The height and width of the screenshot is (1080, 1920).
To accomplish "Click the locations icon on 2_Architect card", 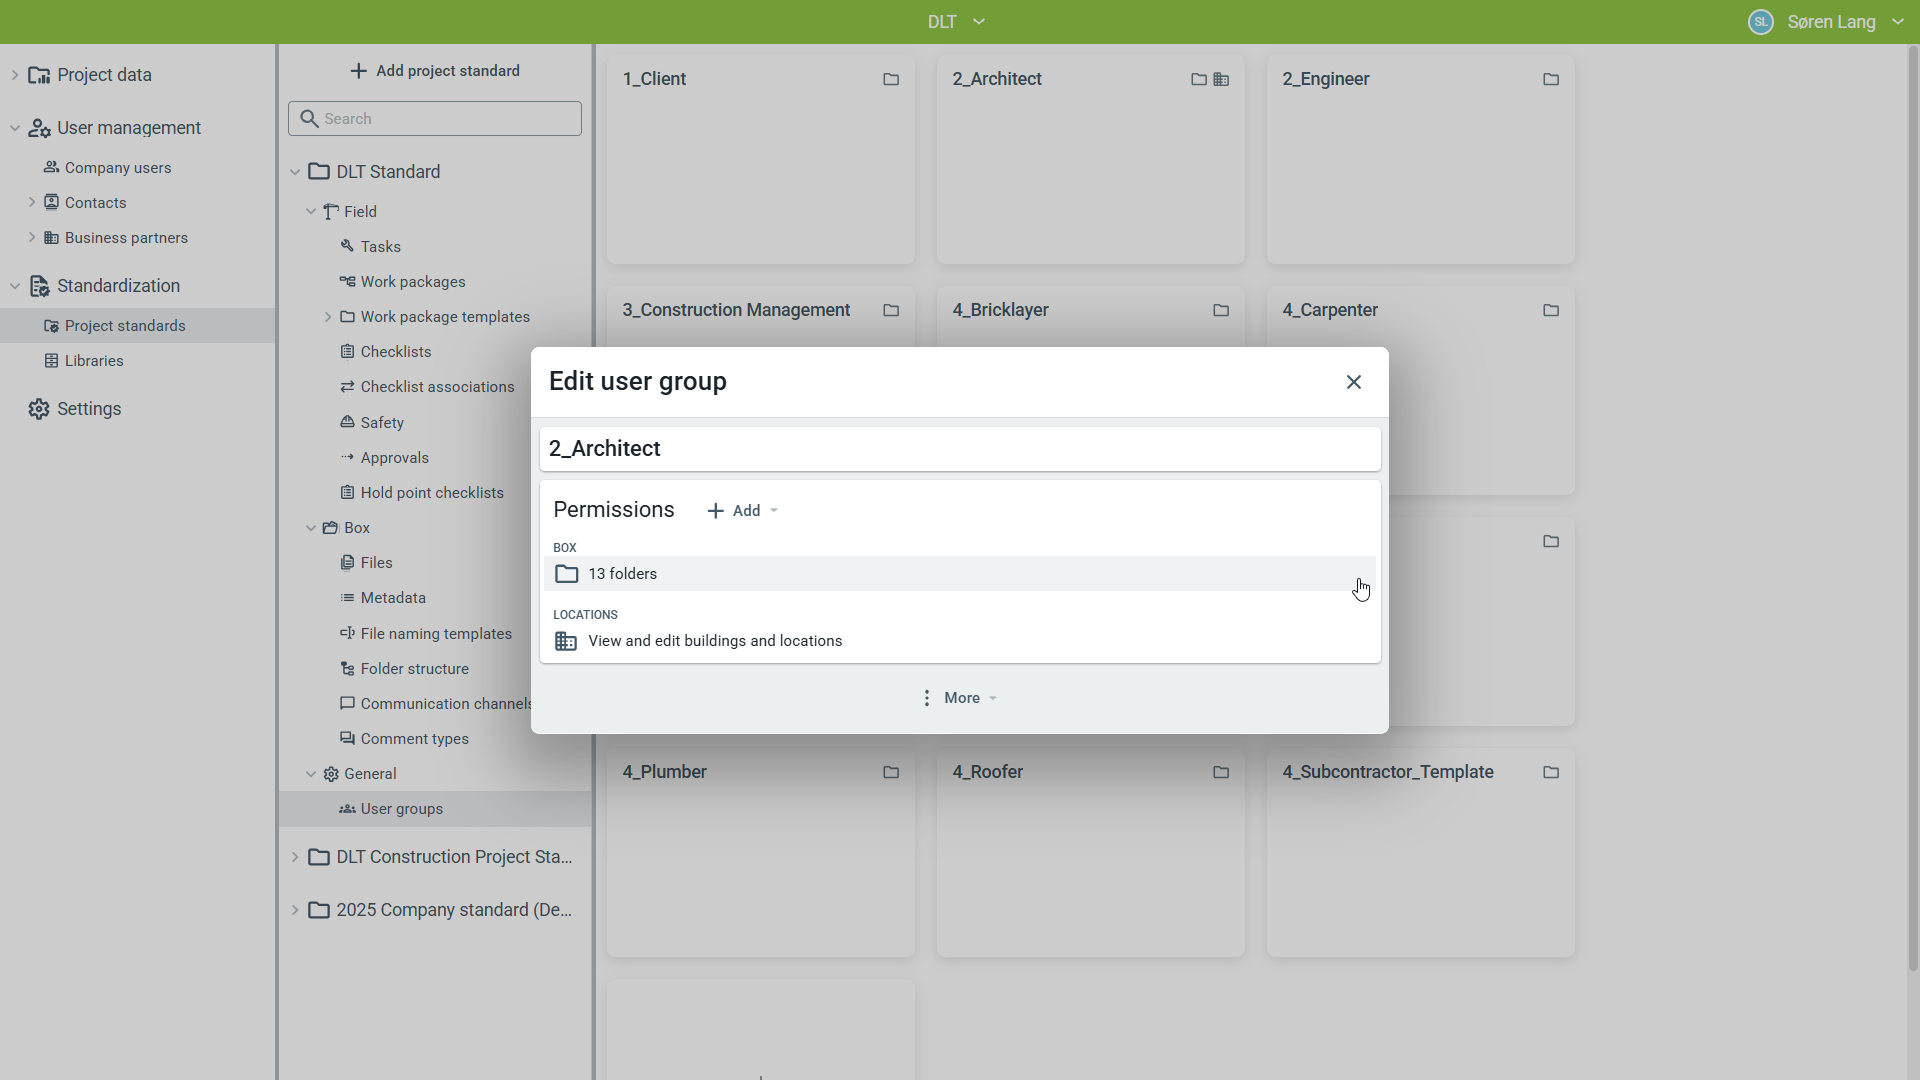I will (1221, 79).
